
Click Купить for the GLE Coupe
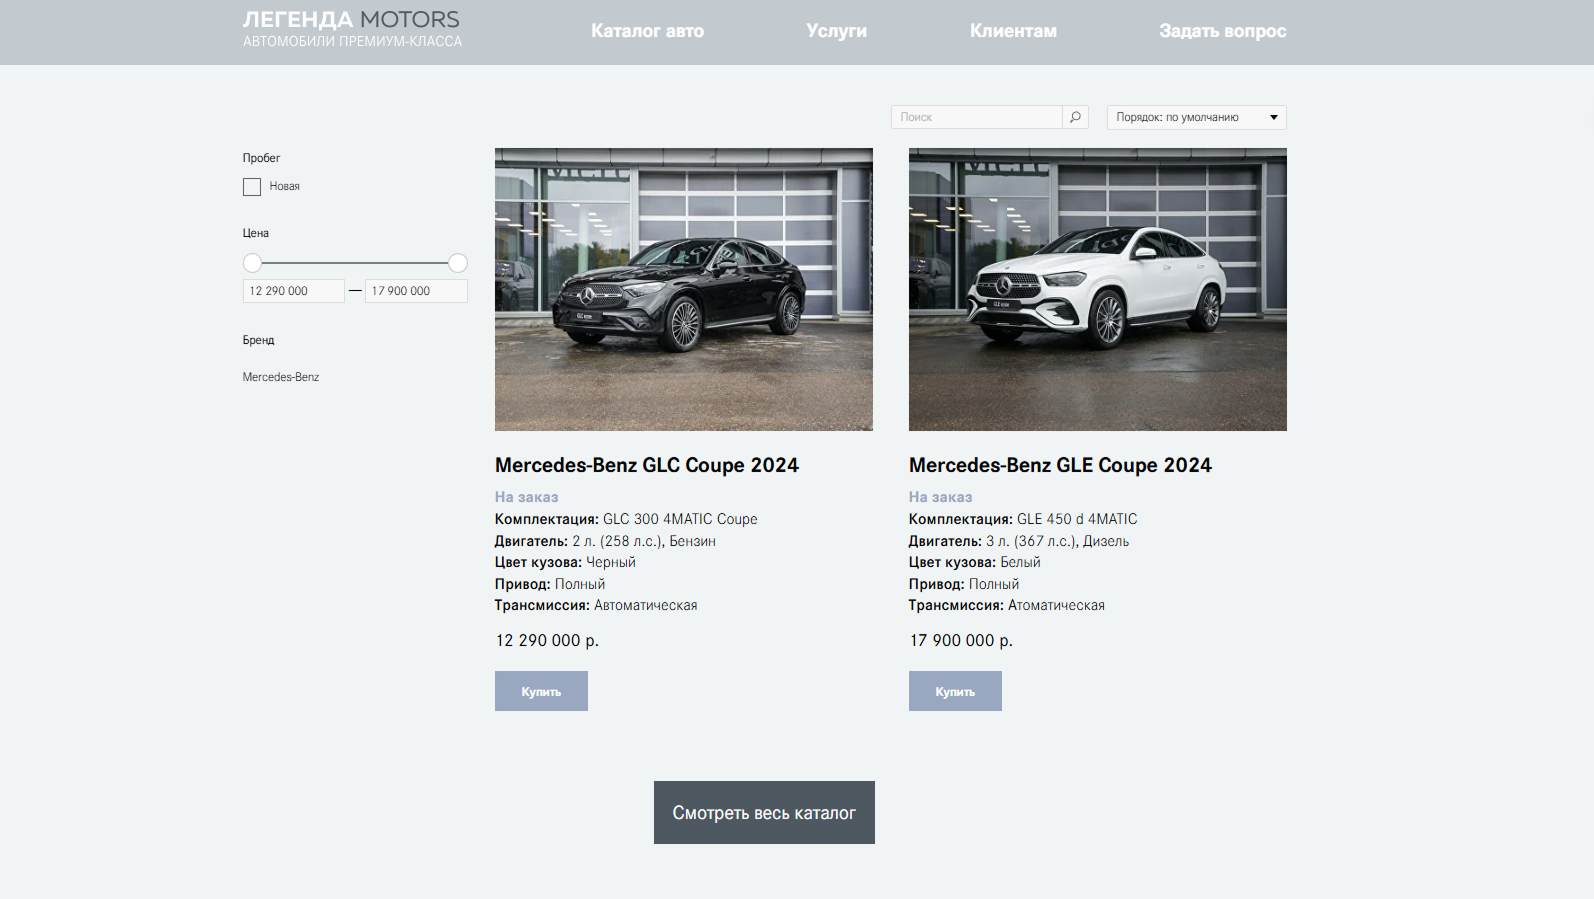coord(955,691)
